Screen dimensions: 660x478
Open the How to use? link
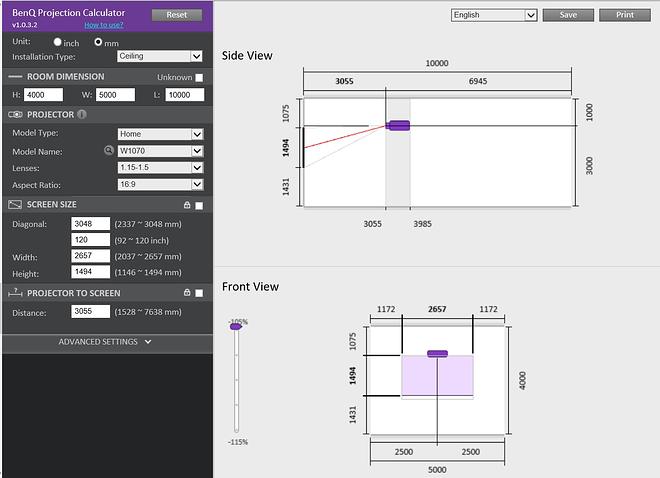(104, 25)
